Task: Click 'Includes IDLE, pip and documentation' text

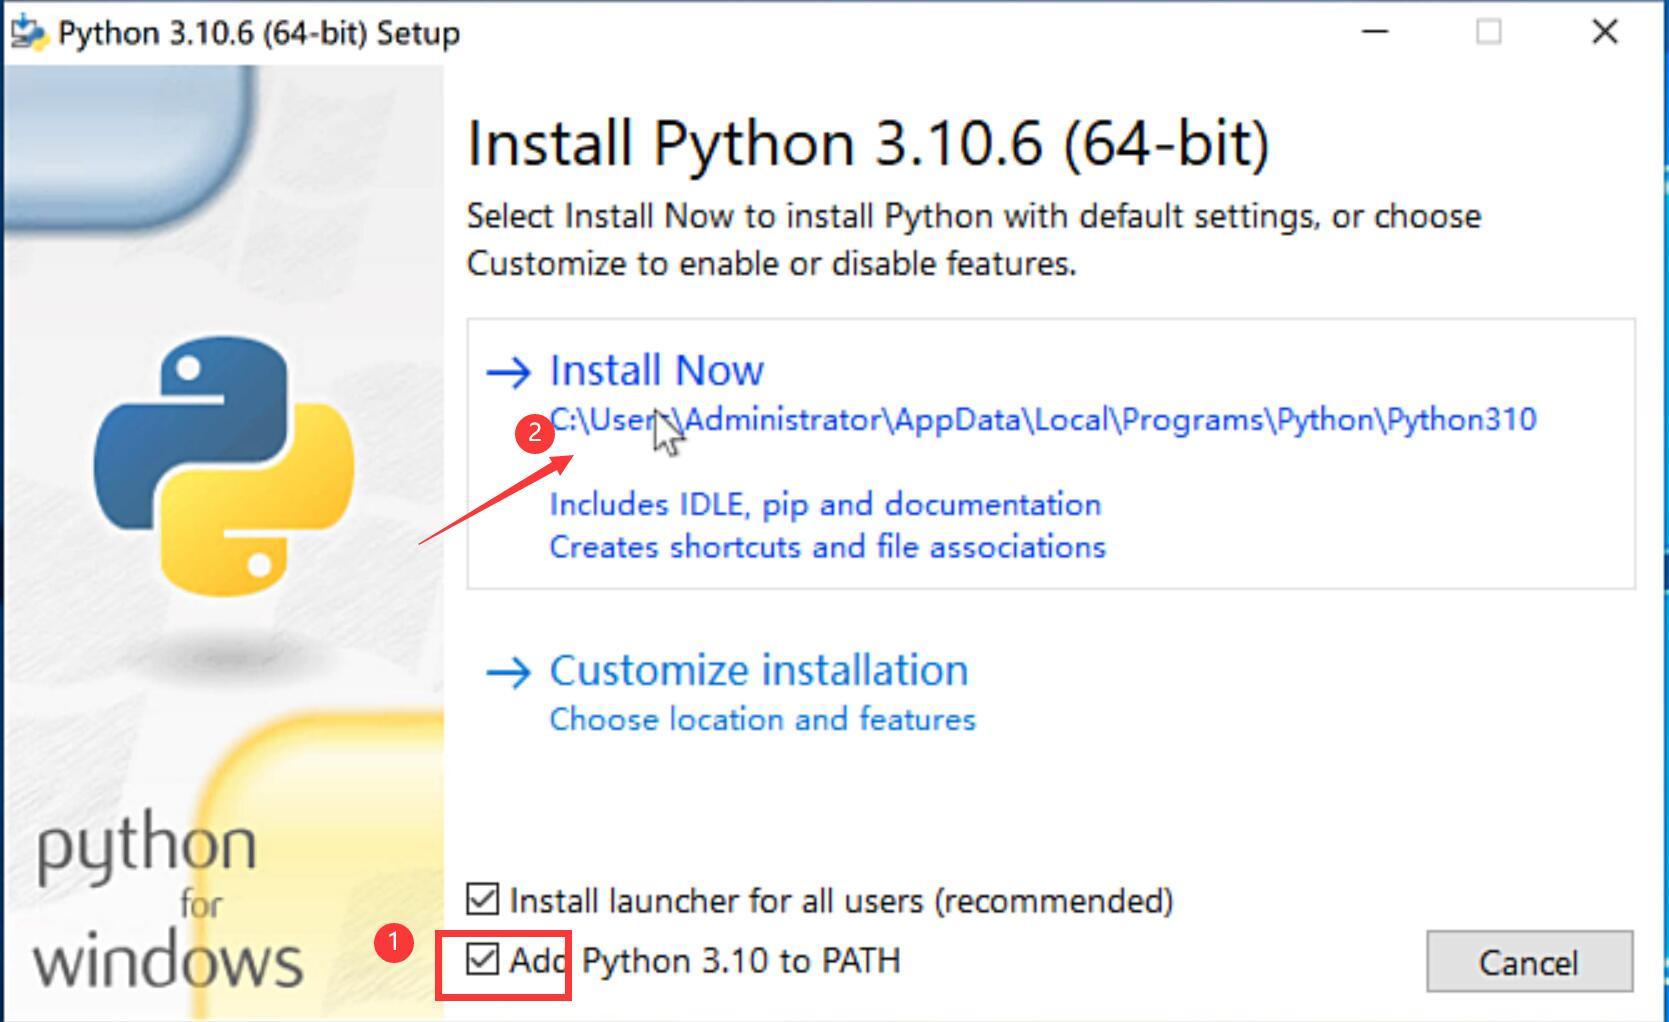Action: coord(825,504)
